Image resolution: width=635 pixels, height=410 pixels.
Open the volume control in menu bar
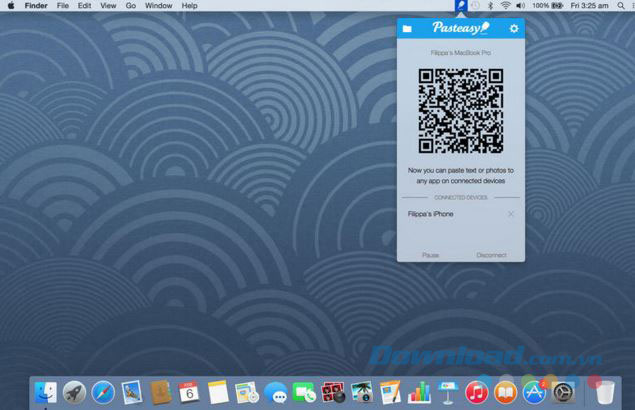(520, 6)
